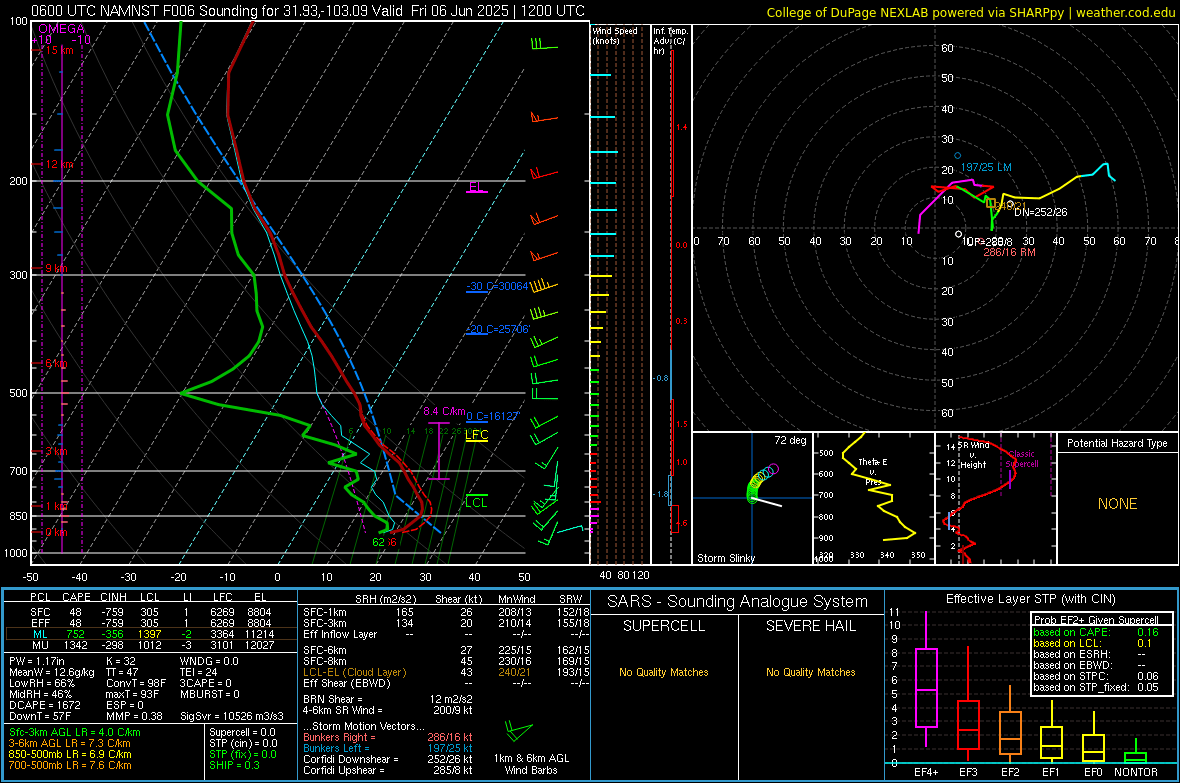
Task: Select the SFC parcel row in the table
Action: click(x=151, y=612)
